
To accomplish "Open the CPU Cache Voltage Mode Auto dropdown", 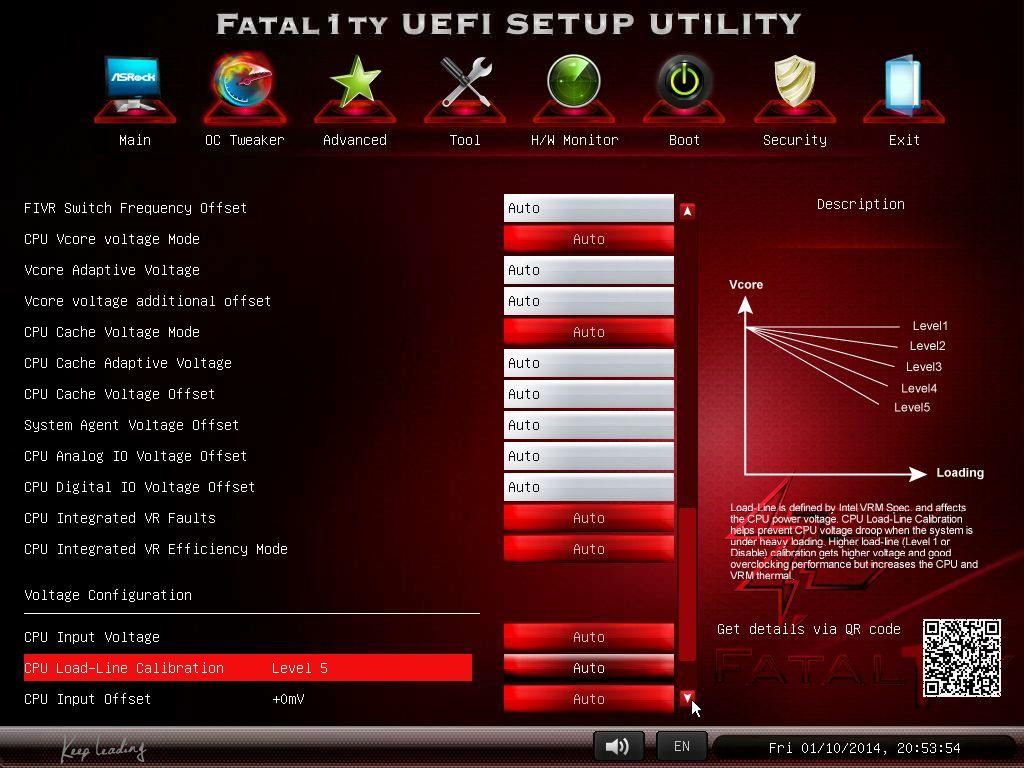I will [x=588, y=332].
